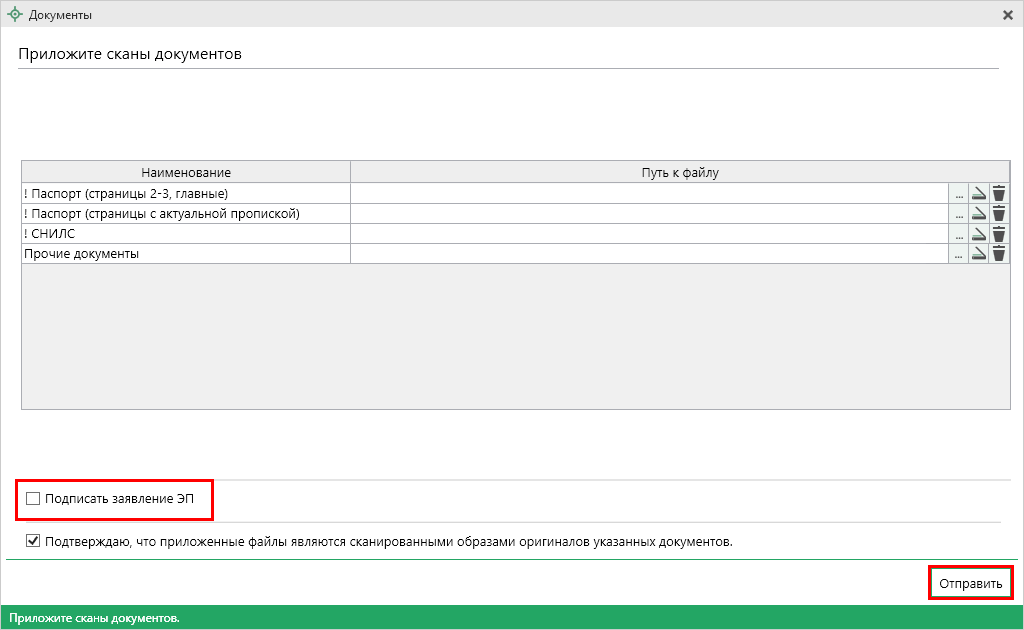Uncheck the scanned originals confirmation checkbox

click(x=34, y=542)
